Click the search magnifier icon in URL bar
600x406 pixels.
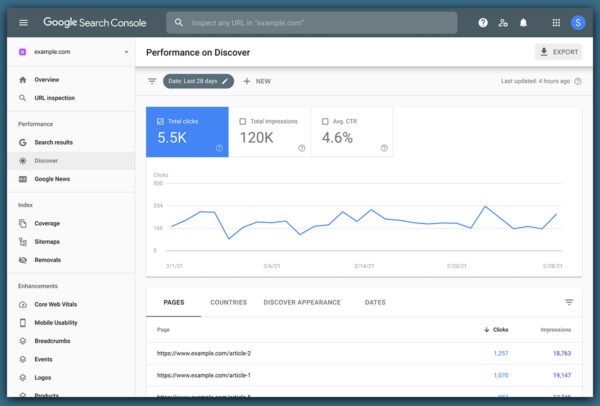178,23
